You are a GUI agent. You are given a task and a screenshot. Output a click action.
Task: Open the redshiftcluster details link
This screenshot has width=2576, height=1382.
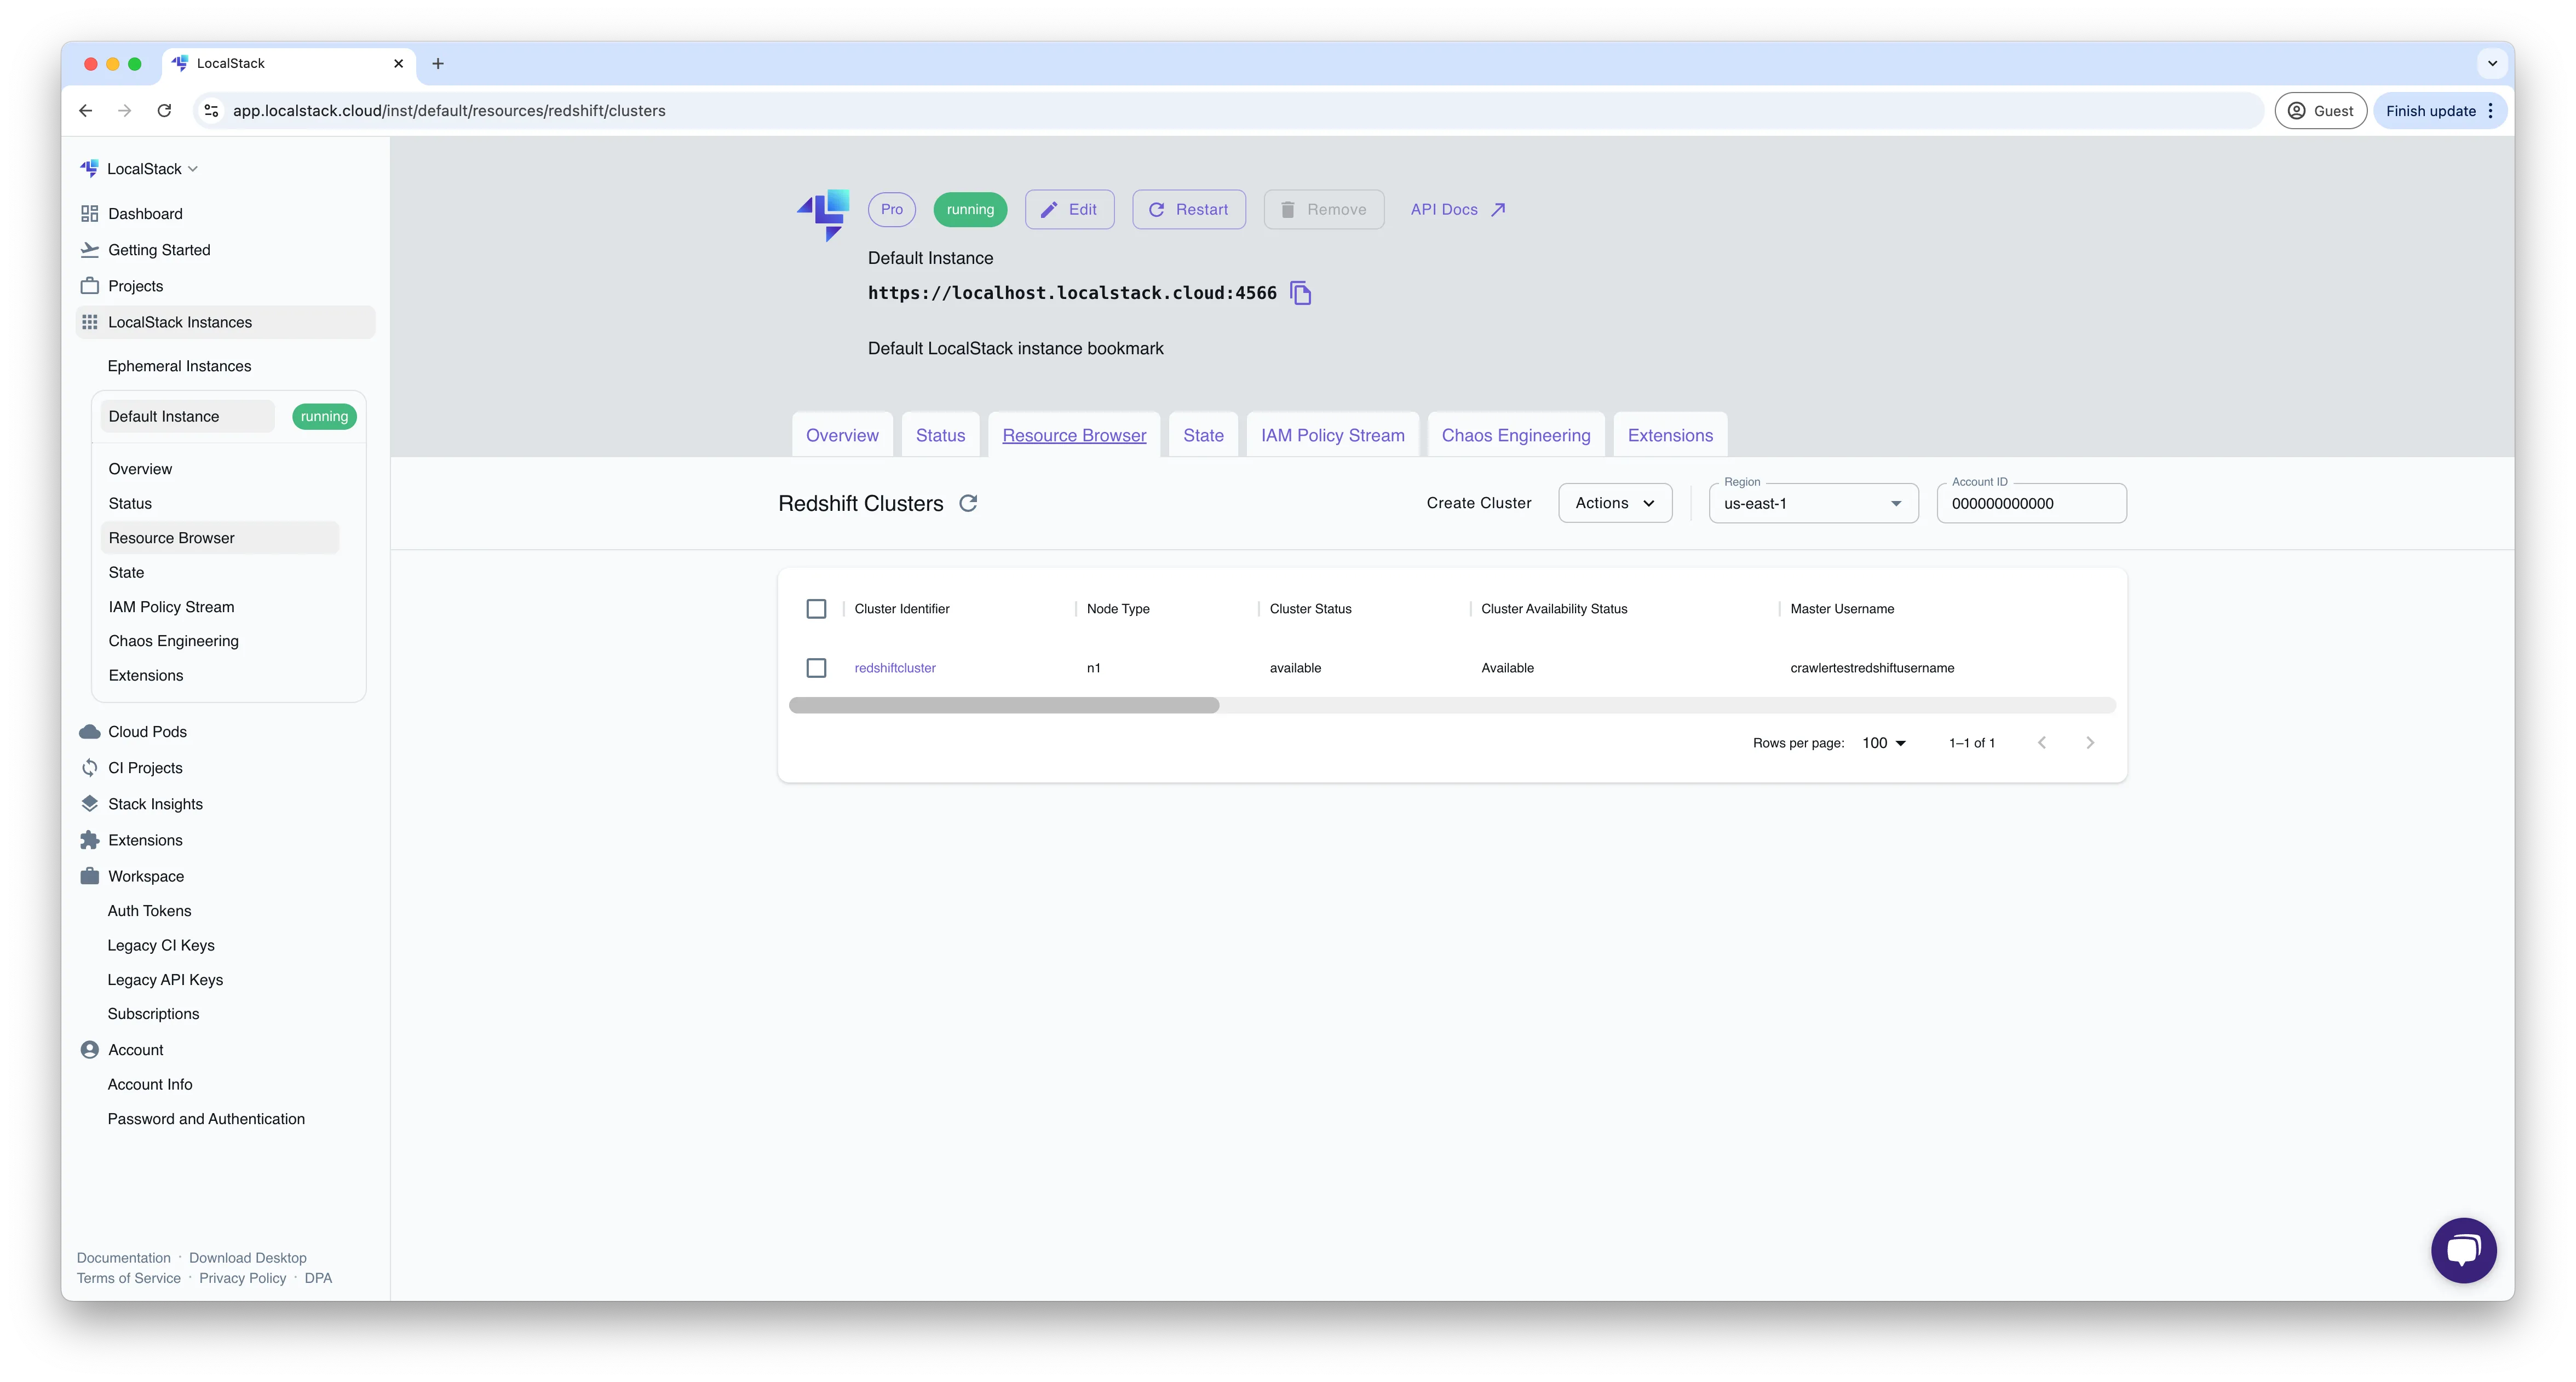point(895,667)
